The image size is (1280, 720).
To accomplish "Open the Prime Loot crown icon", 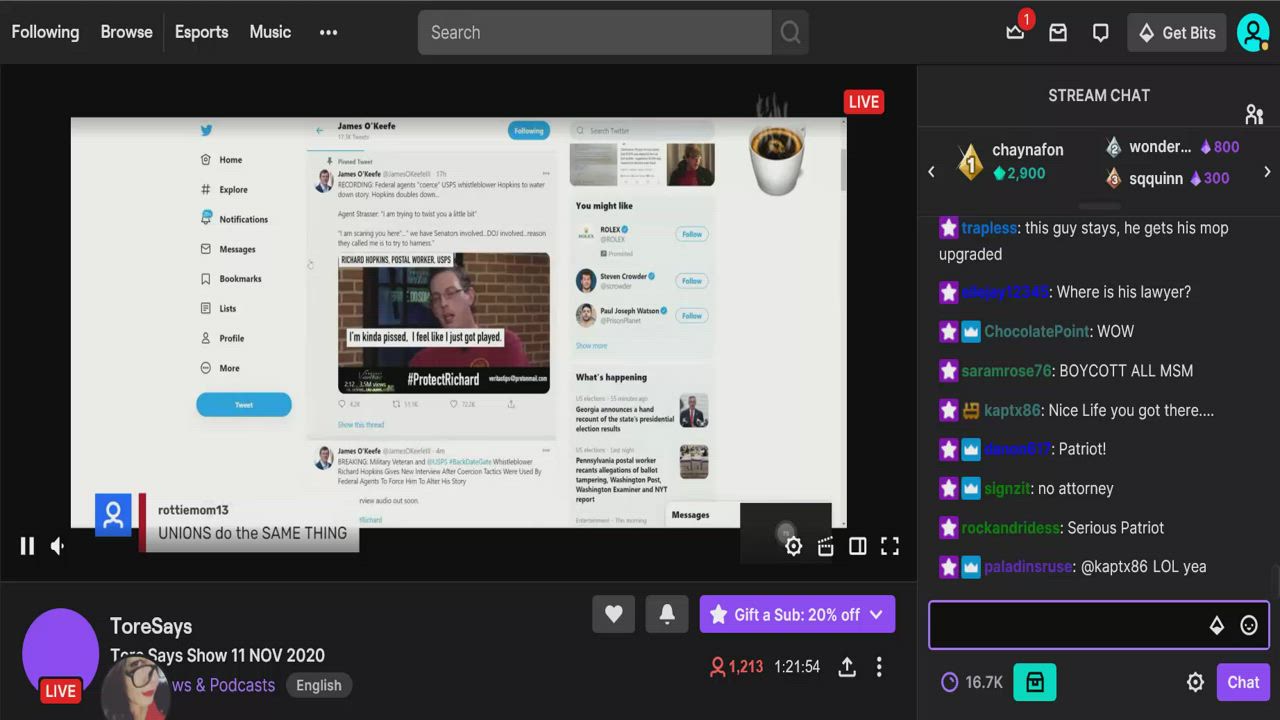I will (x=1015, y=32).
